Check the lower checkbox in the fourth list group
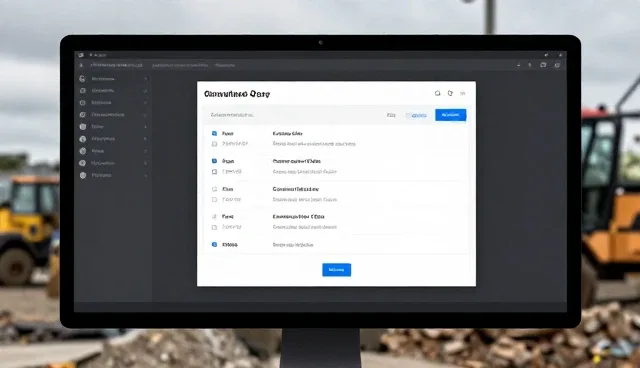The height and width of the screenshot is (368, 640). pyautogui.click(x=214, y=227)
